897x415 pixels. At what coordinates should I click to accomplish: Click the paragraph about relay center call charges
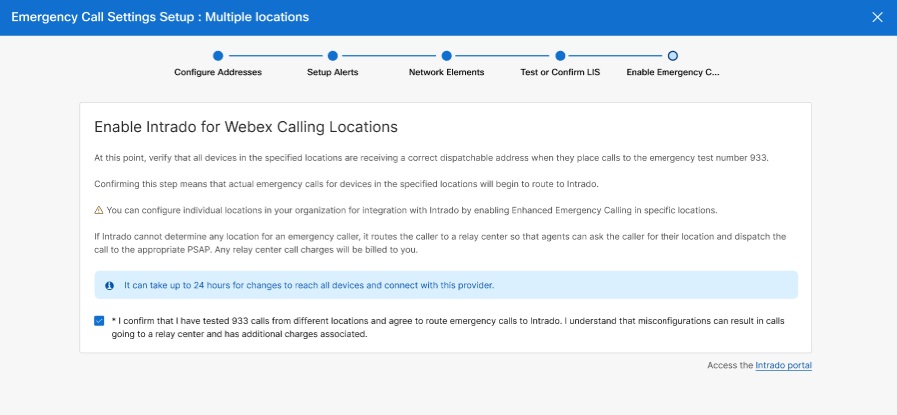(x=440, y=243)
